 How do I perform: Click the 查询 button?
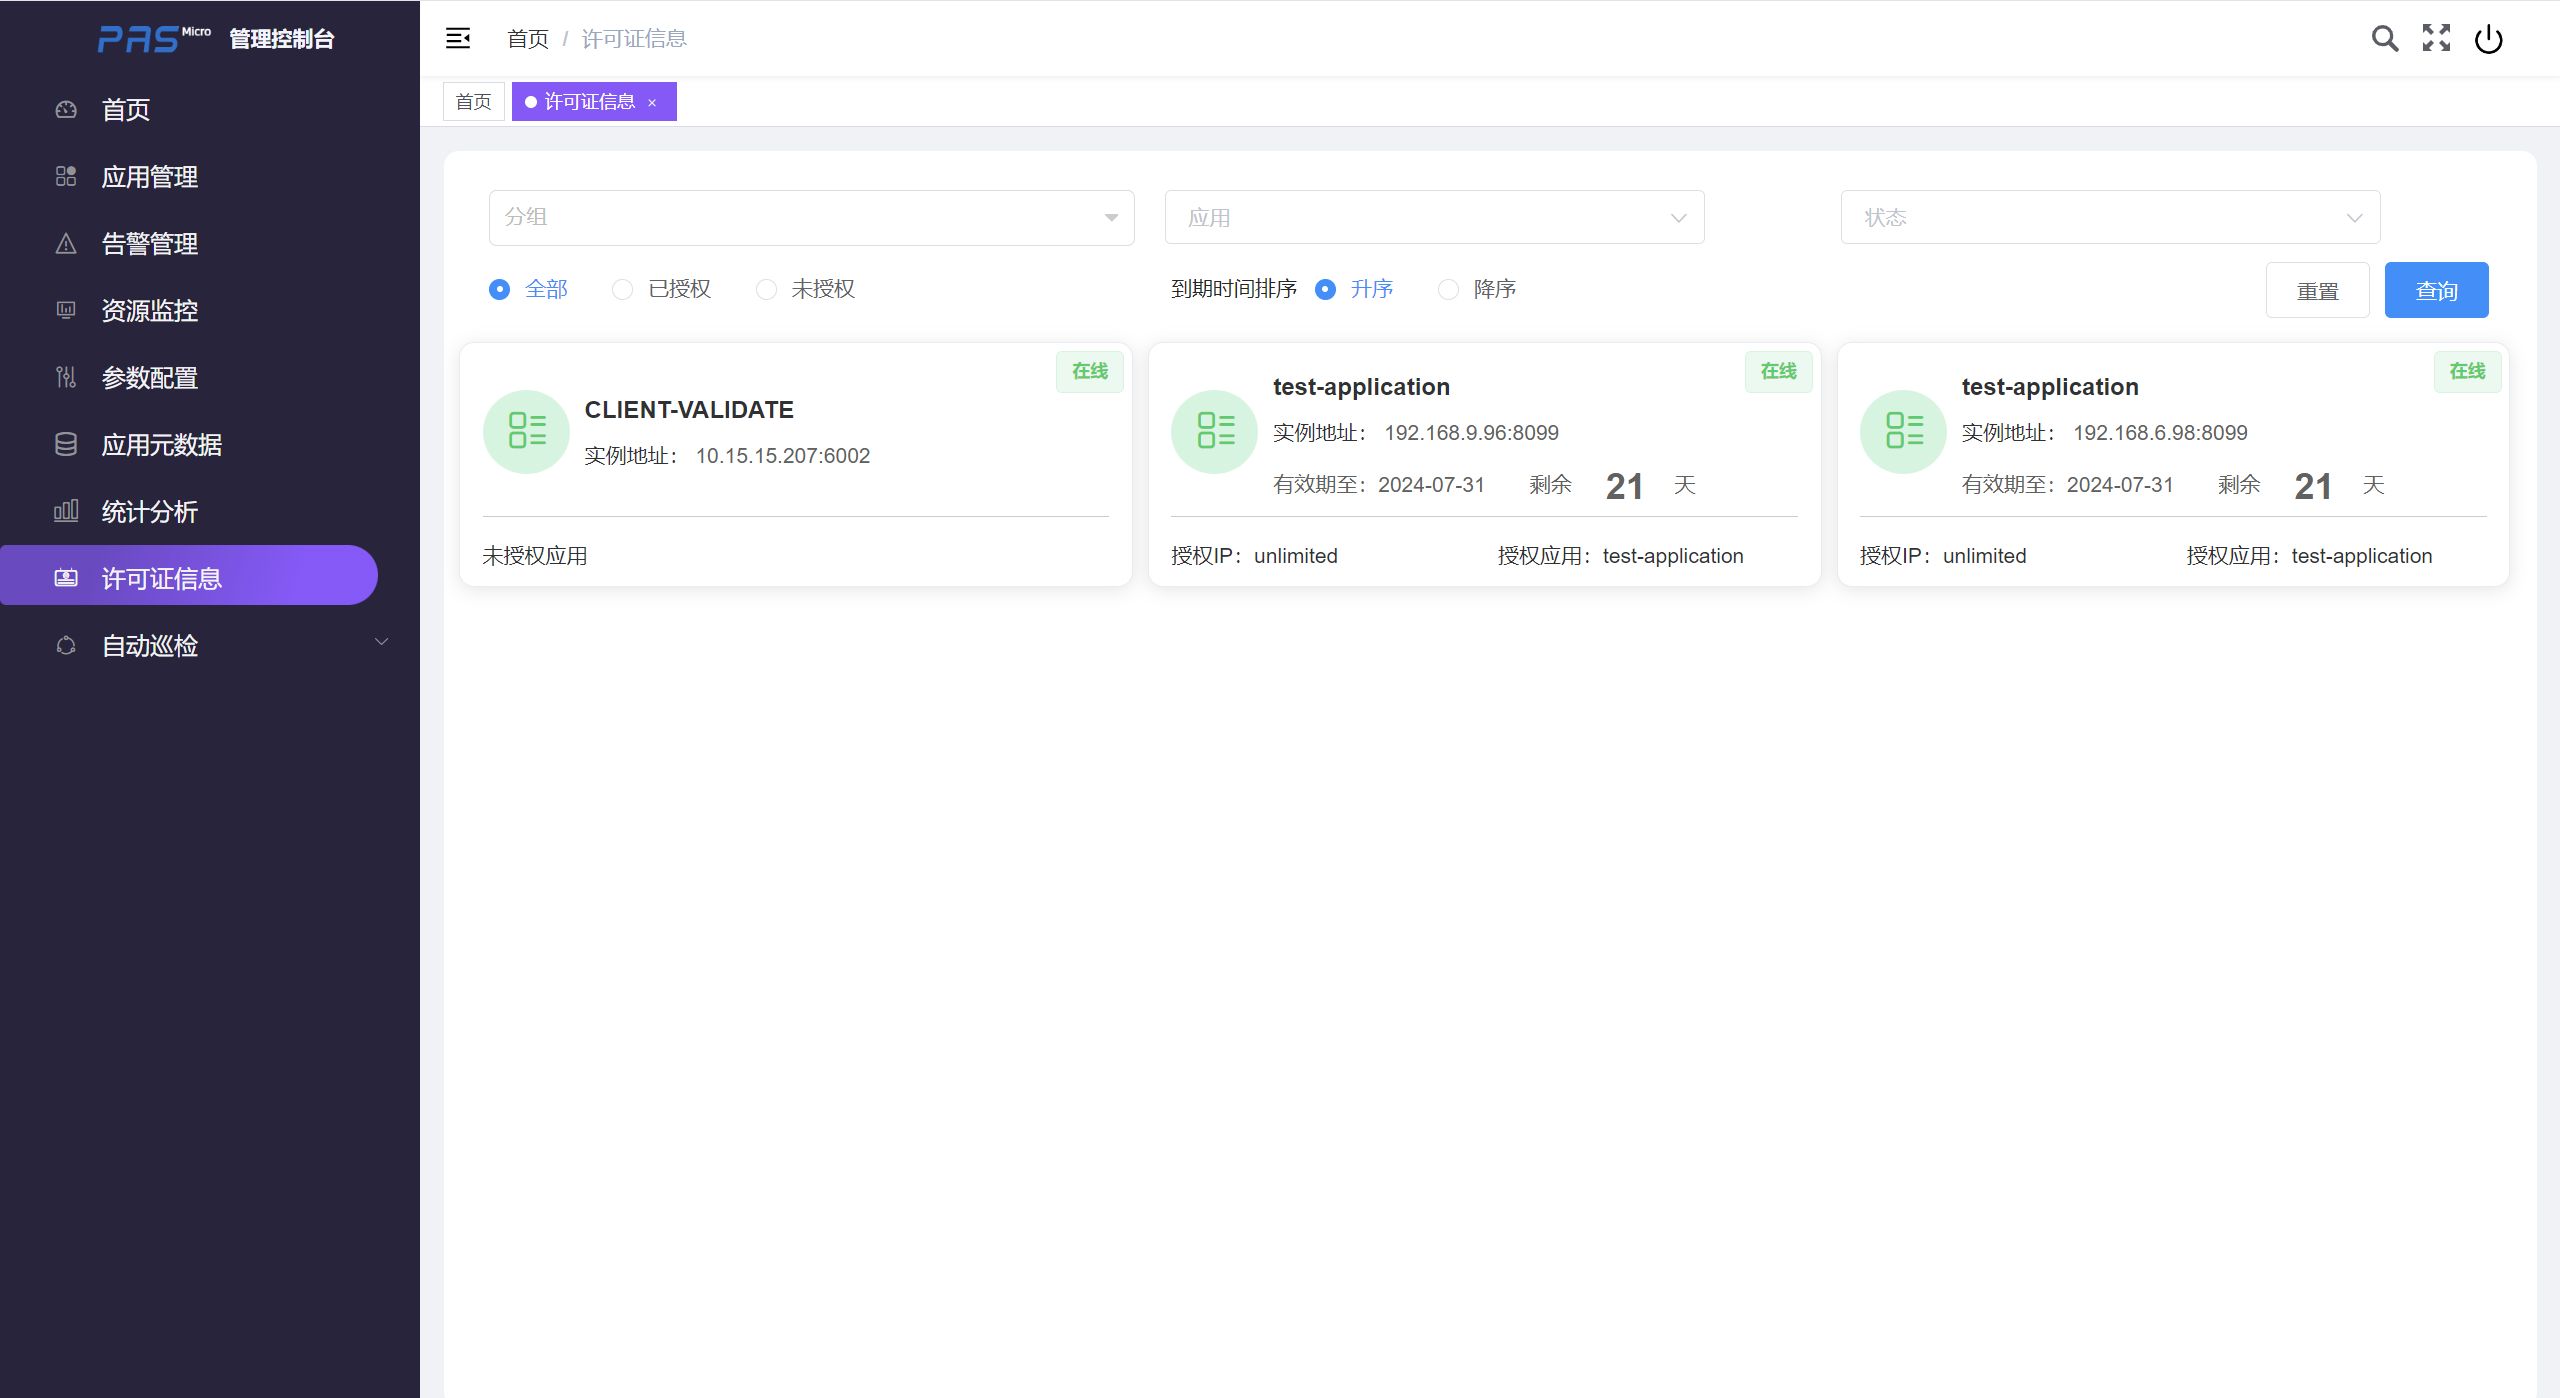point(2436,291)
